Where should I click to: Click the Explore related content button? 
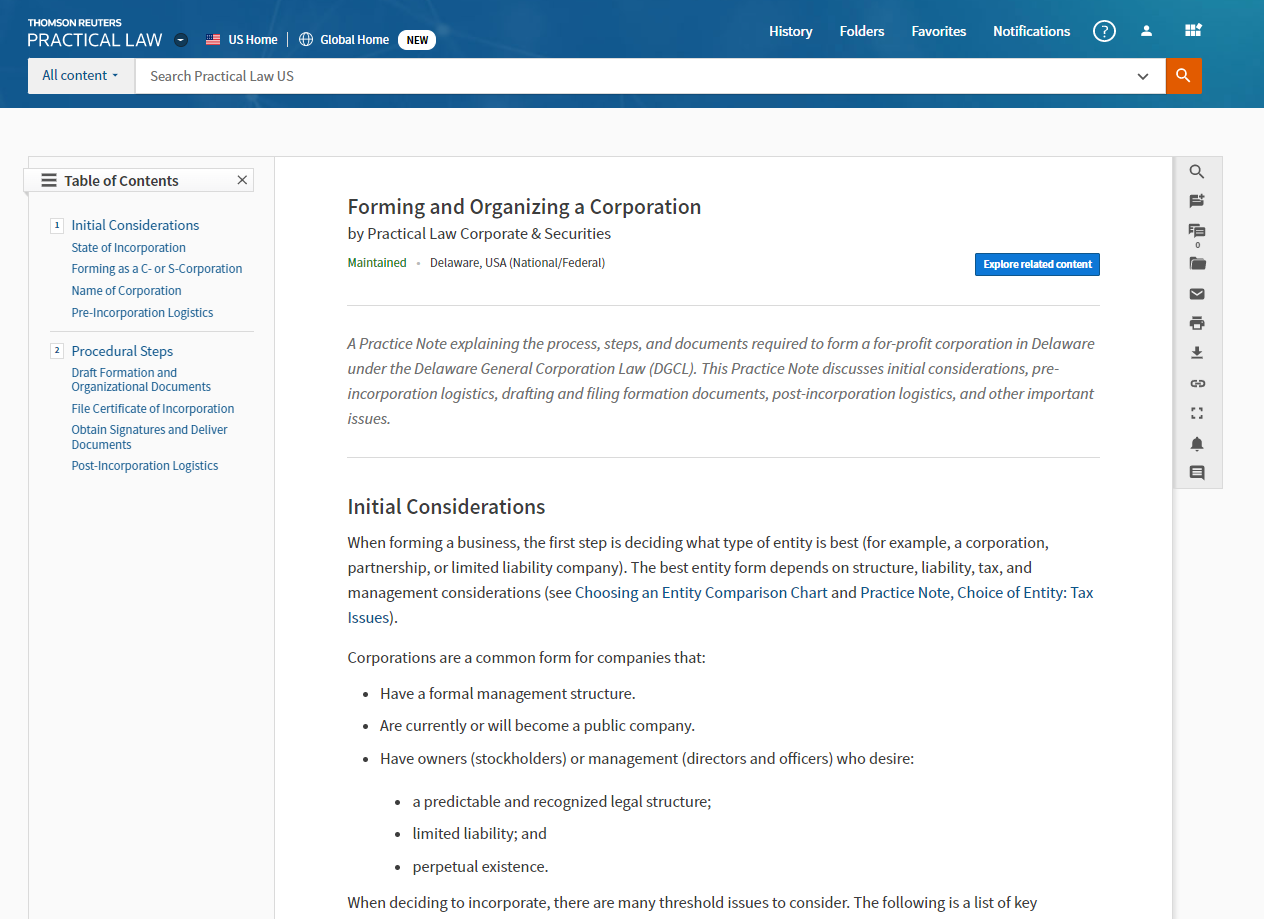tap(1037, 264)
